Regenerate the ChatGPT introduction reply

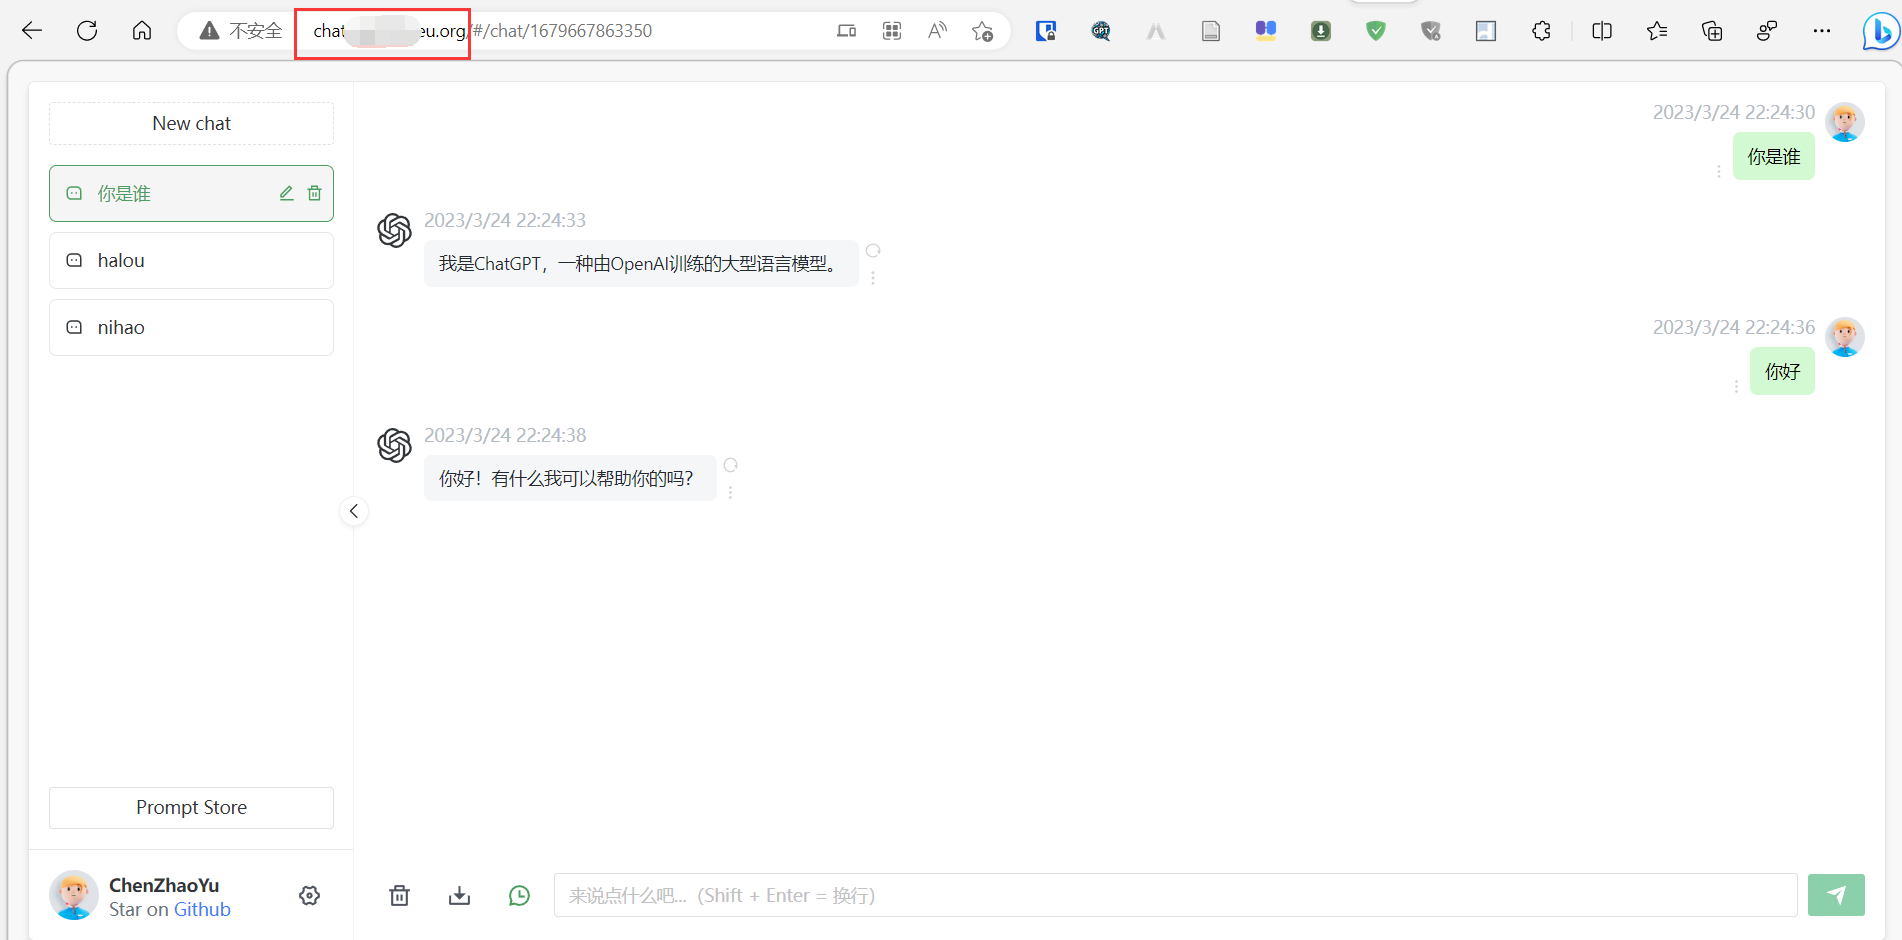pyautogui.click(x=873, y=250)
